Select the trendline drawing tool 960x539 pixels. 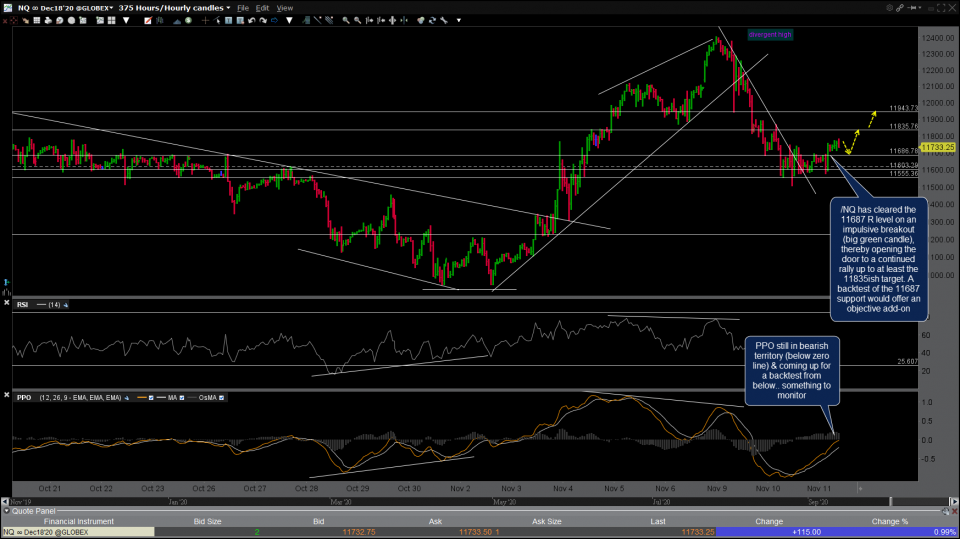318,20
